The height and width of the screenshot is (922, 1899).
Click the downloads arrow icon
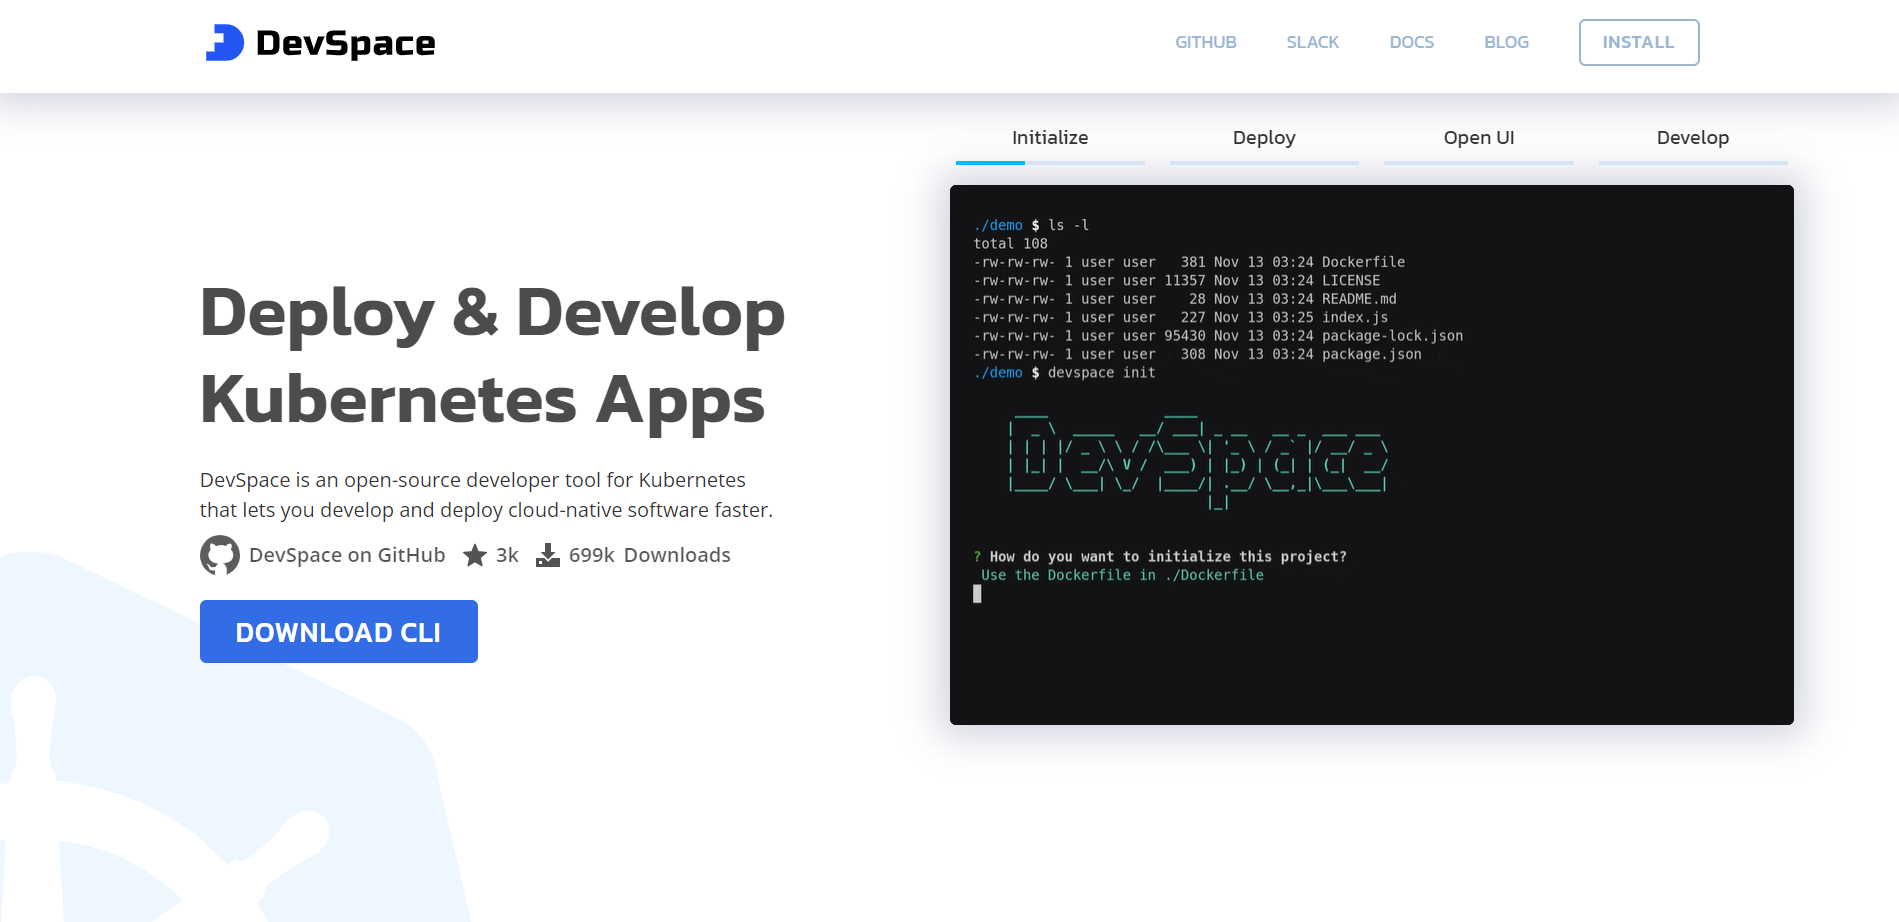coord(547,554)
